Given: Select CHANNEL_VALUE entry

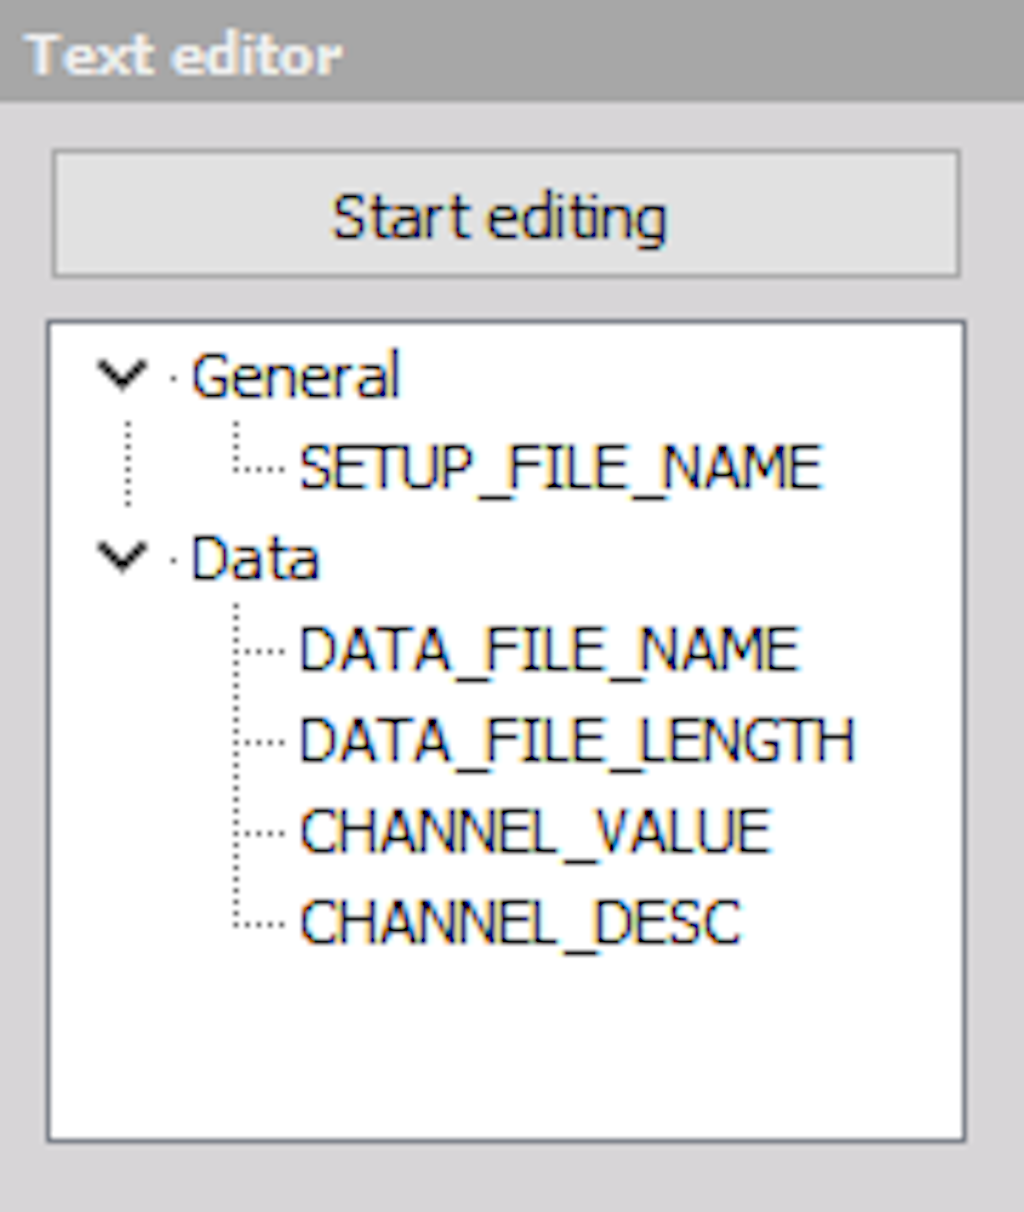Looking at the screenshot, I should pos(535,832).
